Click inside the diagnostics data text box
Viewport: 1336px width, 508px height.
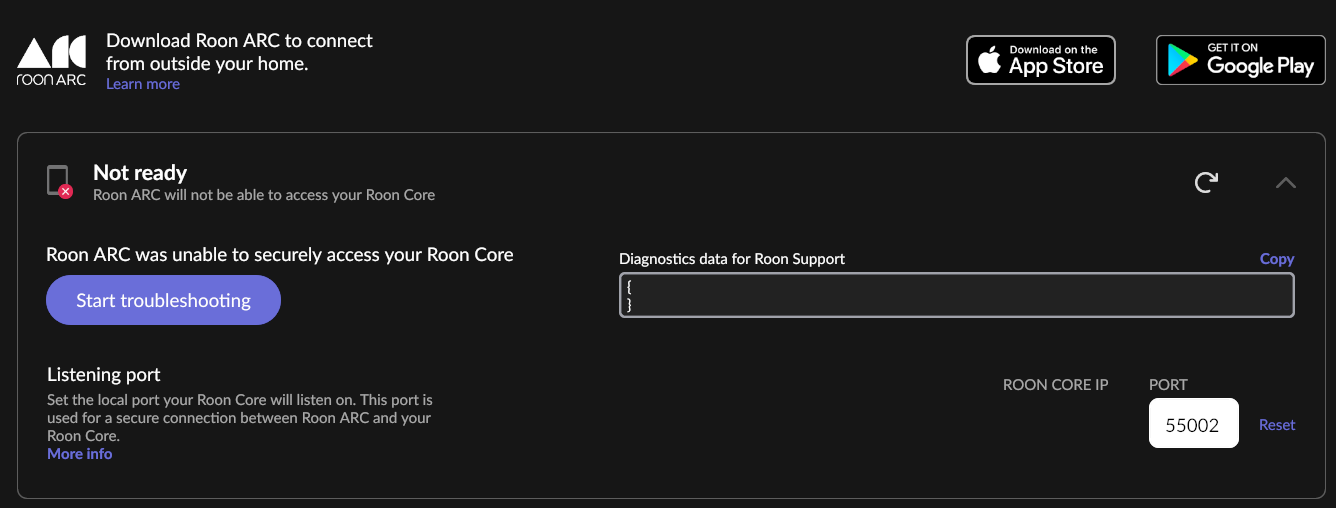956,296
